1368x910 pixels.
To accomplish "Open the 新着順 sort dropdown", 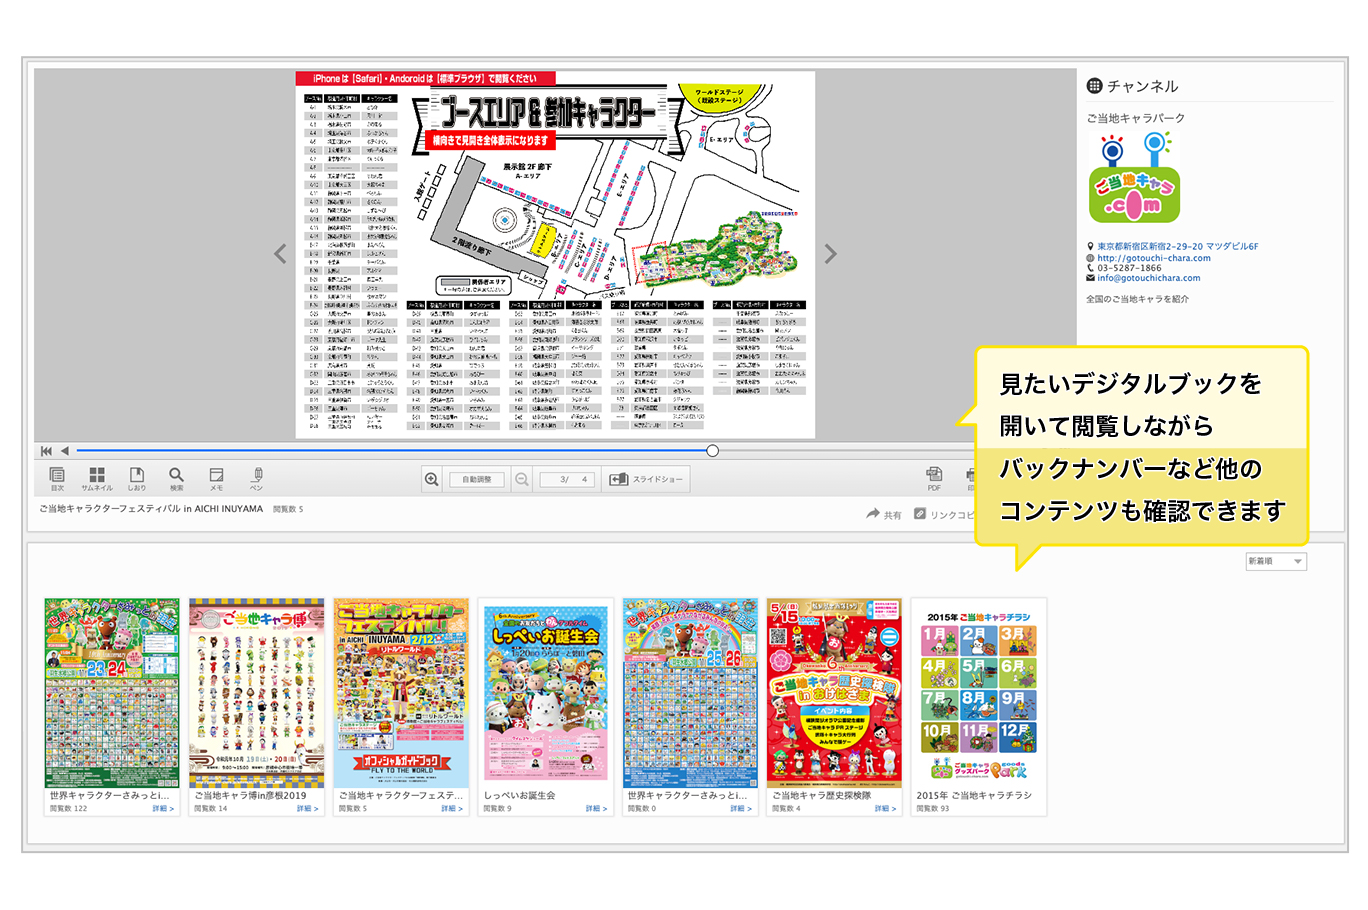I will tap(1276, 562).
